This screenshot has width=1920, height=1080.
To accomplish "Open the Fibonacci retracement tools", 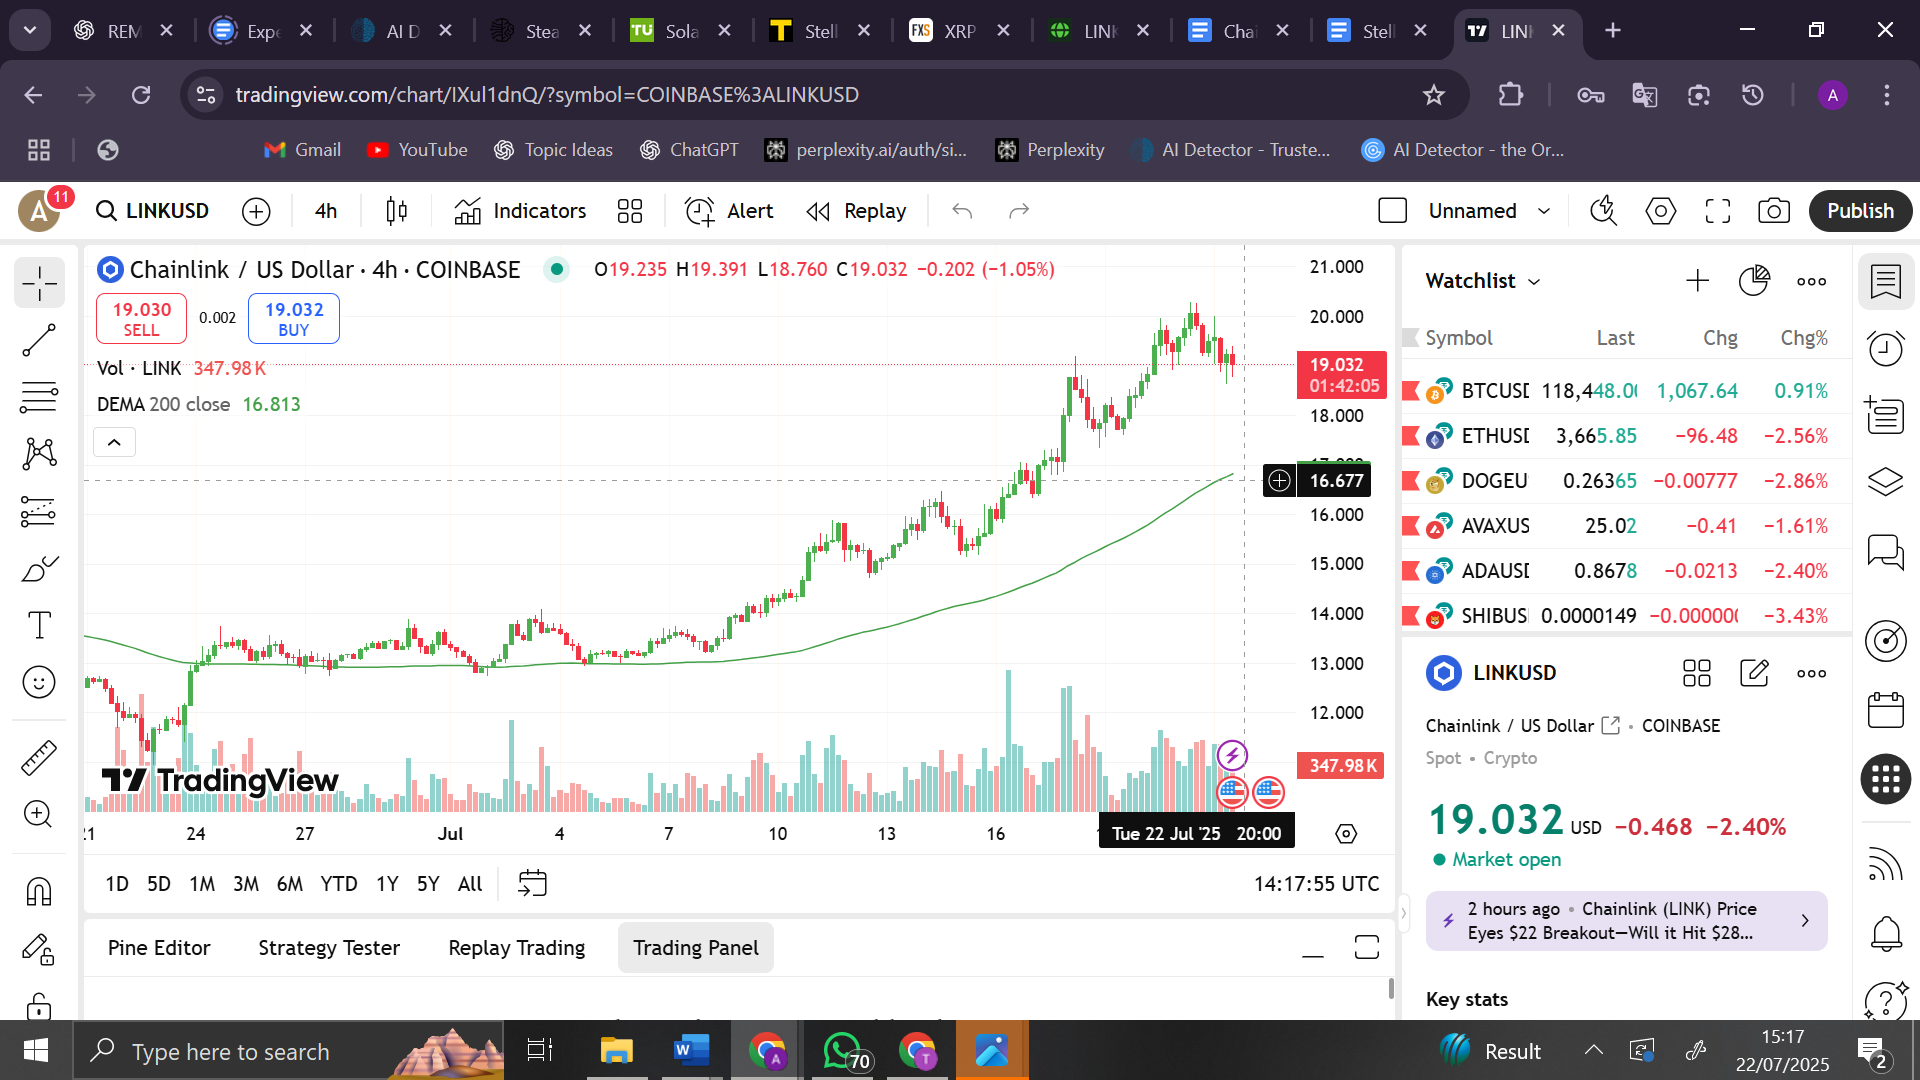I will pyautogui.click(x=39, y=398).
